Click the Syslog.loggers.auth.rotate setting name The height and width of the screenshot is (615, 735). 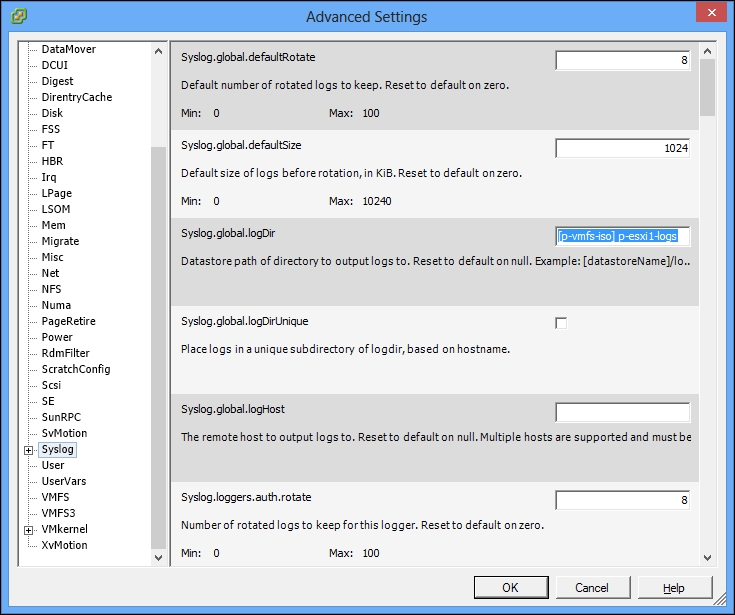click(246, 497)
